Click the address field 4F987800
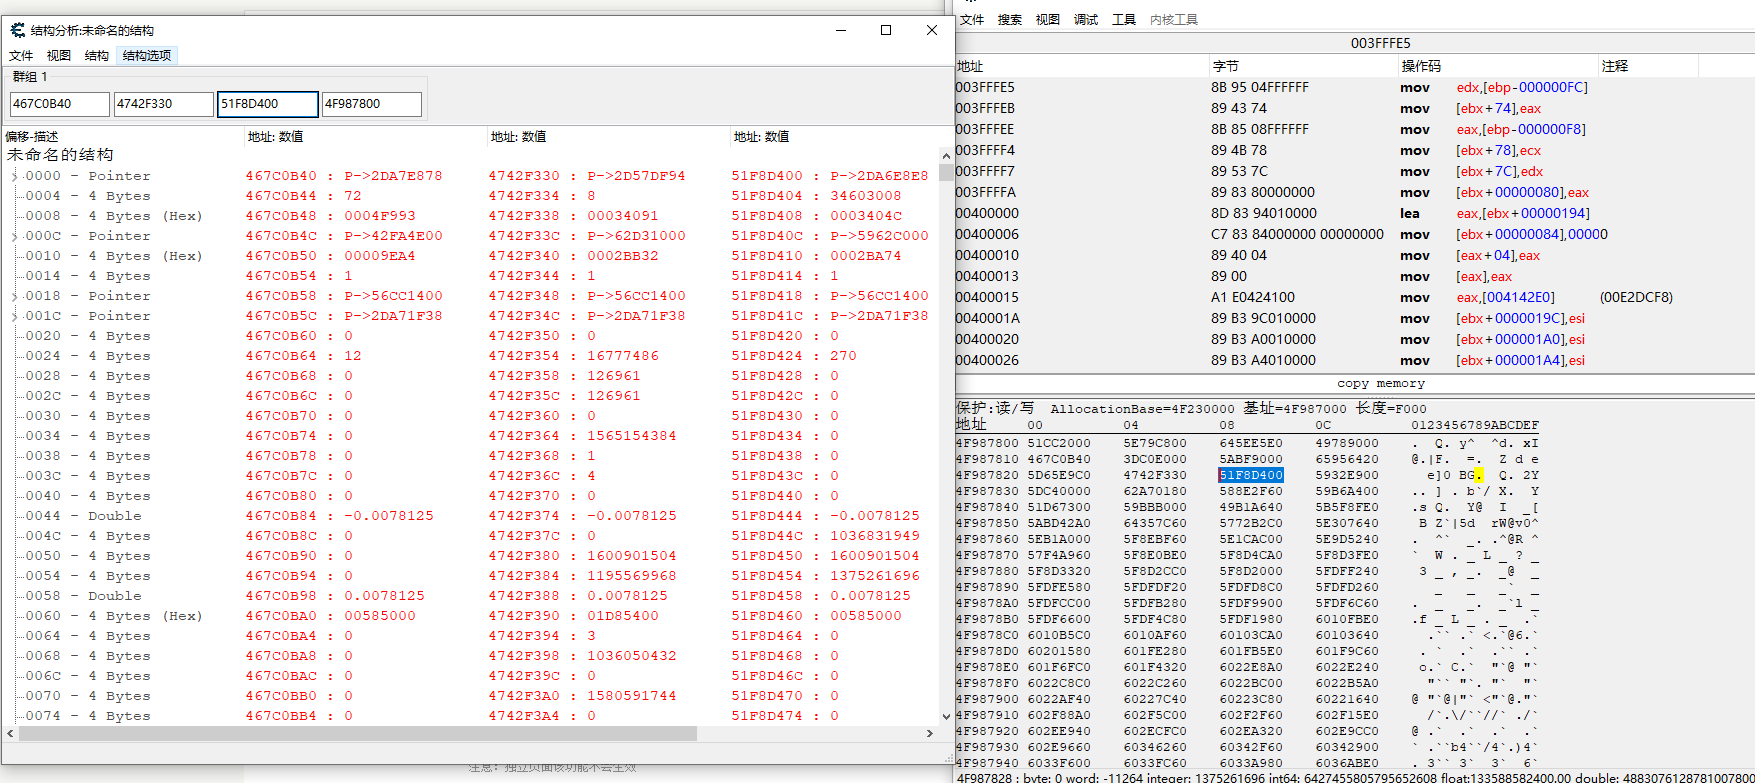Image resolution: width=1755 pixels, height=783 pixels. (x=372, y=104)
